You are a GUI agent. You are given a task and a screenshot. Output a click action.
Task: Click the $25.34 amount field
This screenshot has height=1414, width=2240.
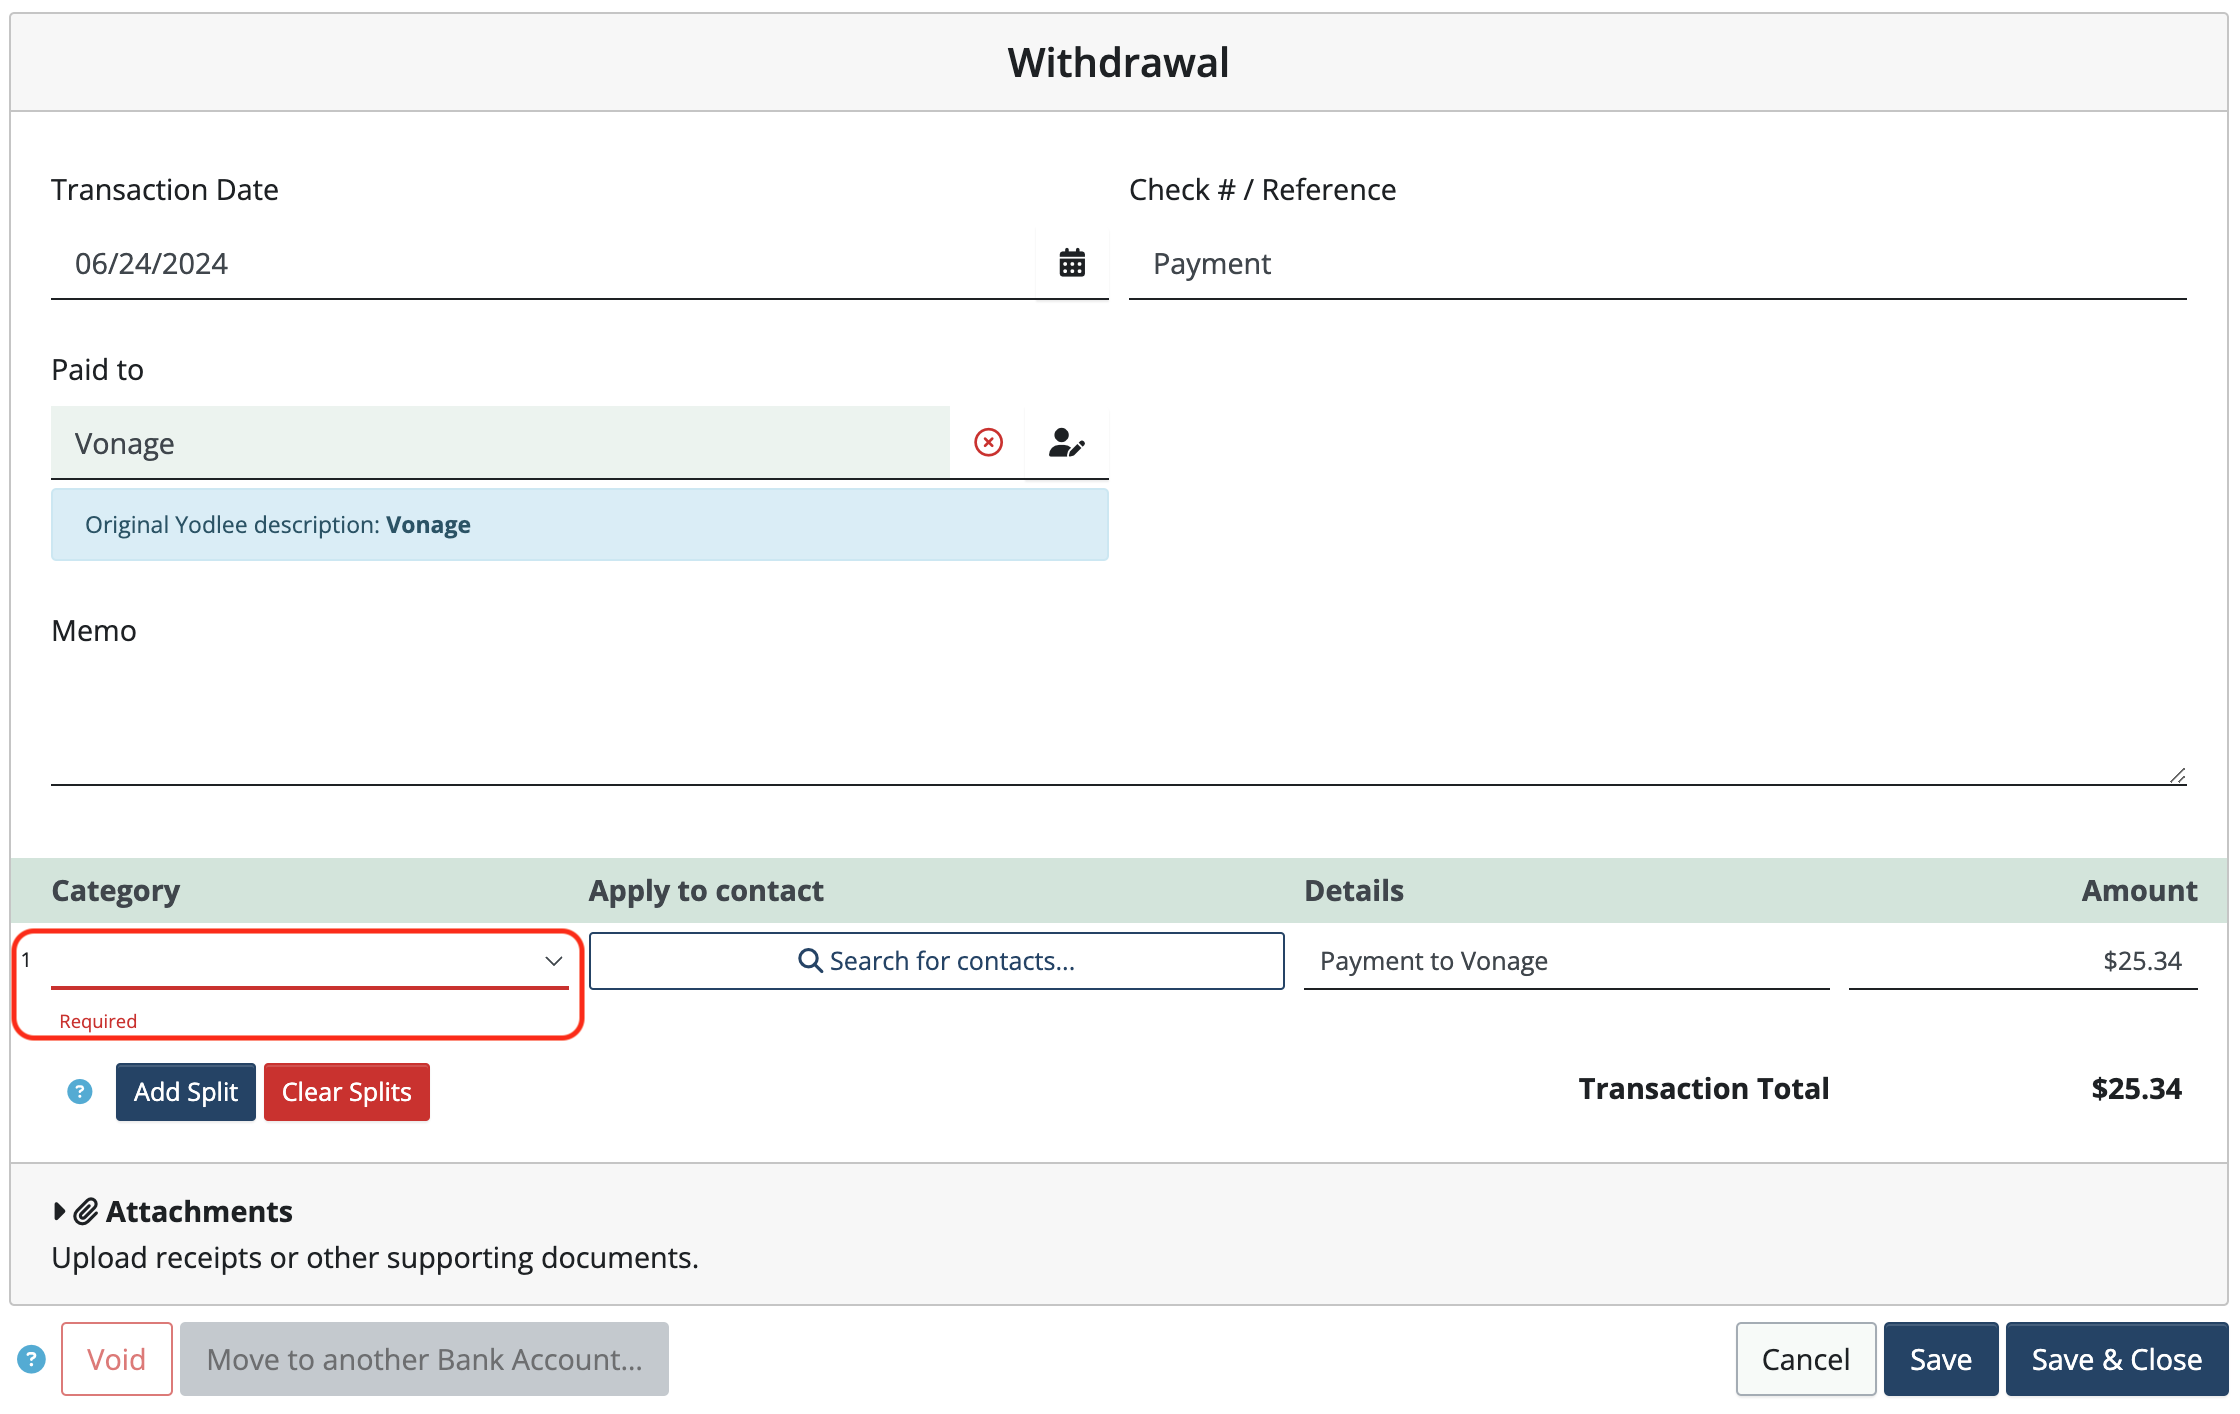2022,960
